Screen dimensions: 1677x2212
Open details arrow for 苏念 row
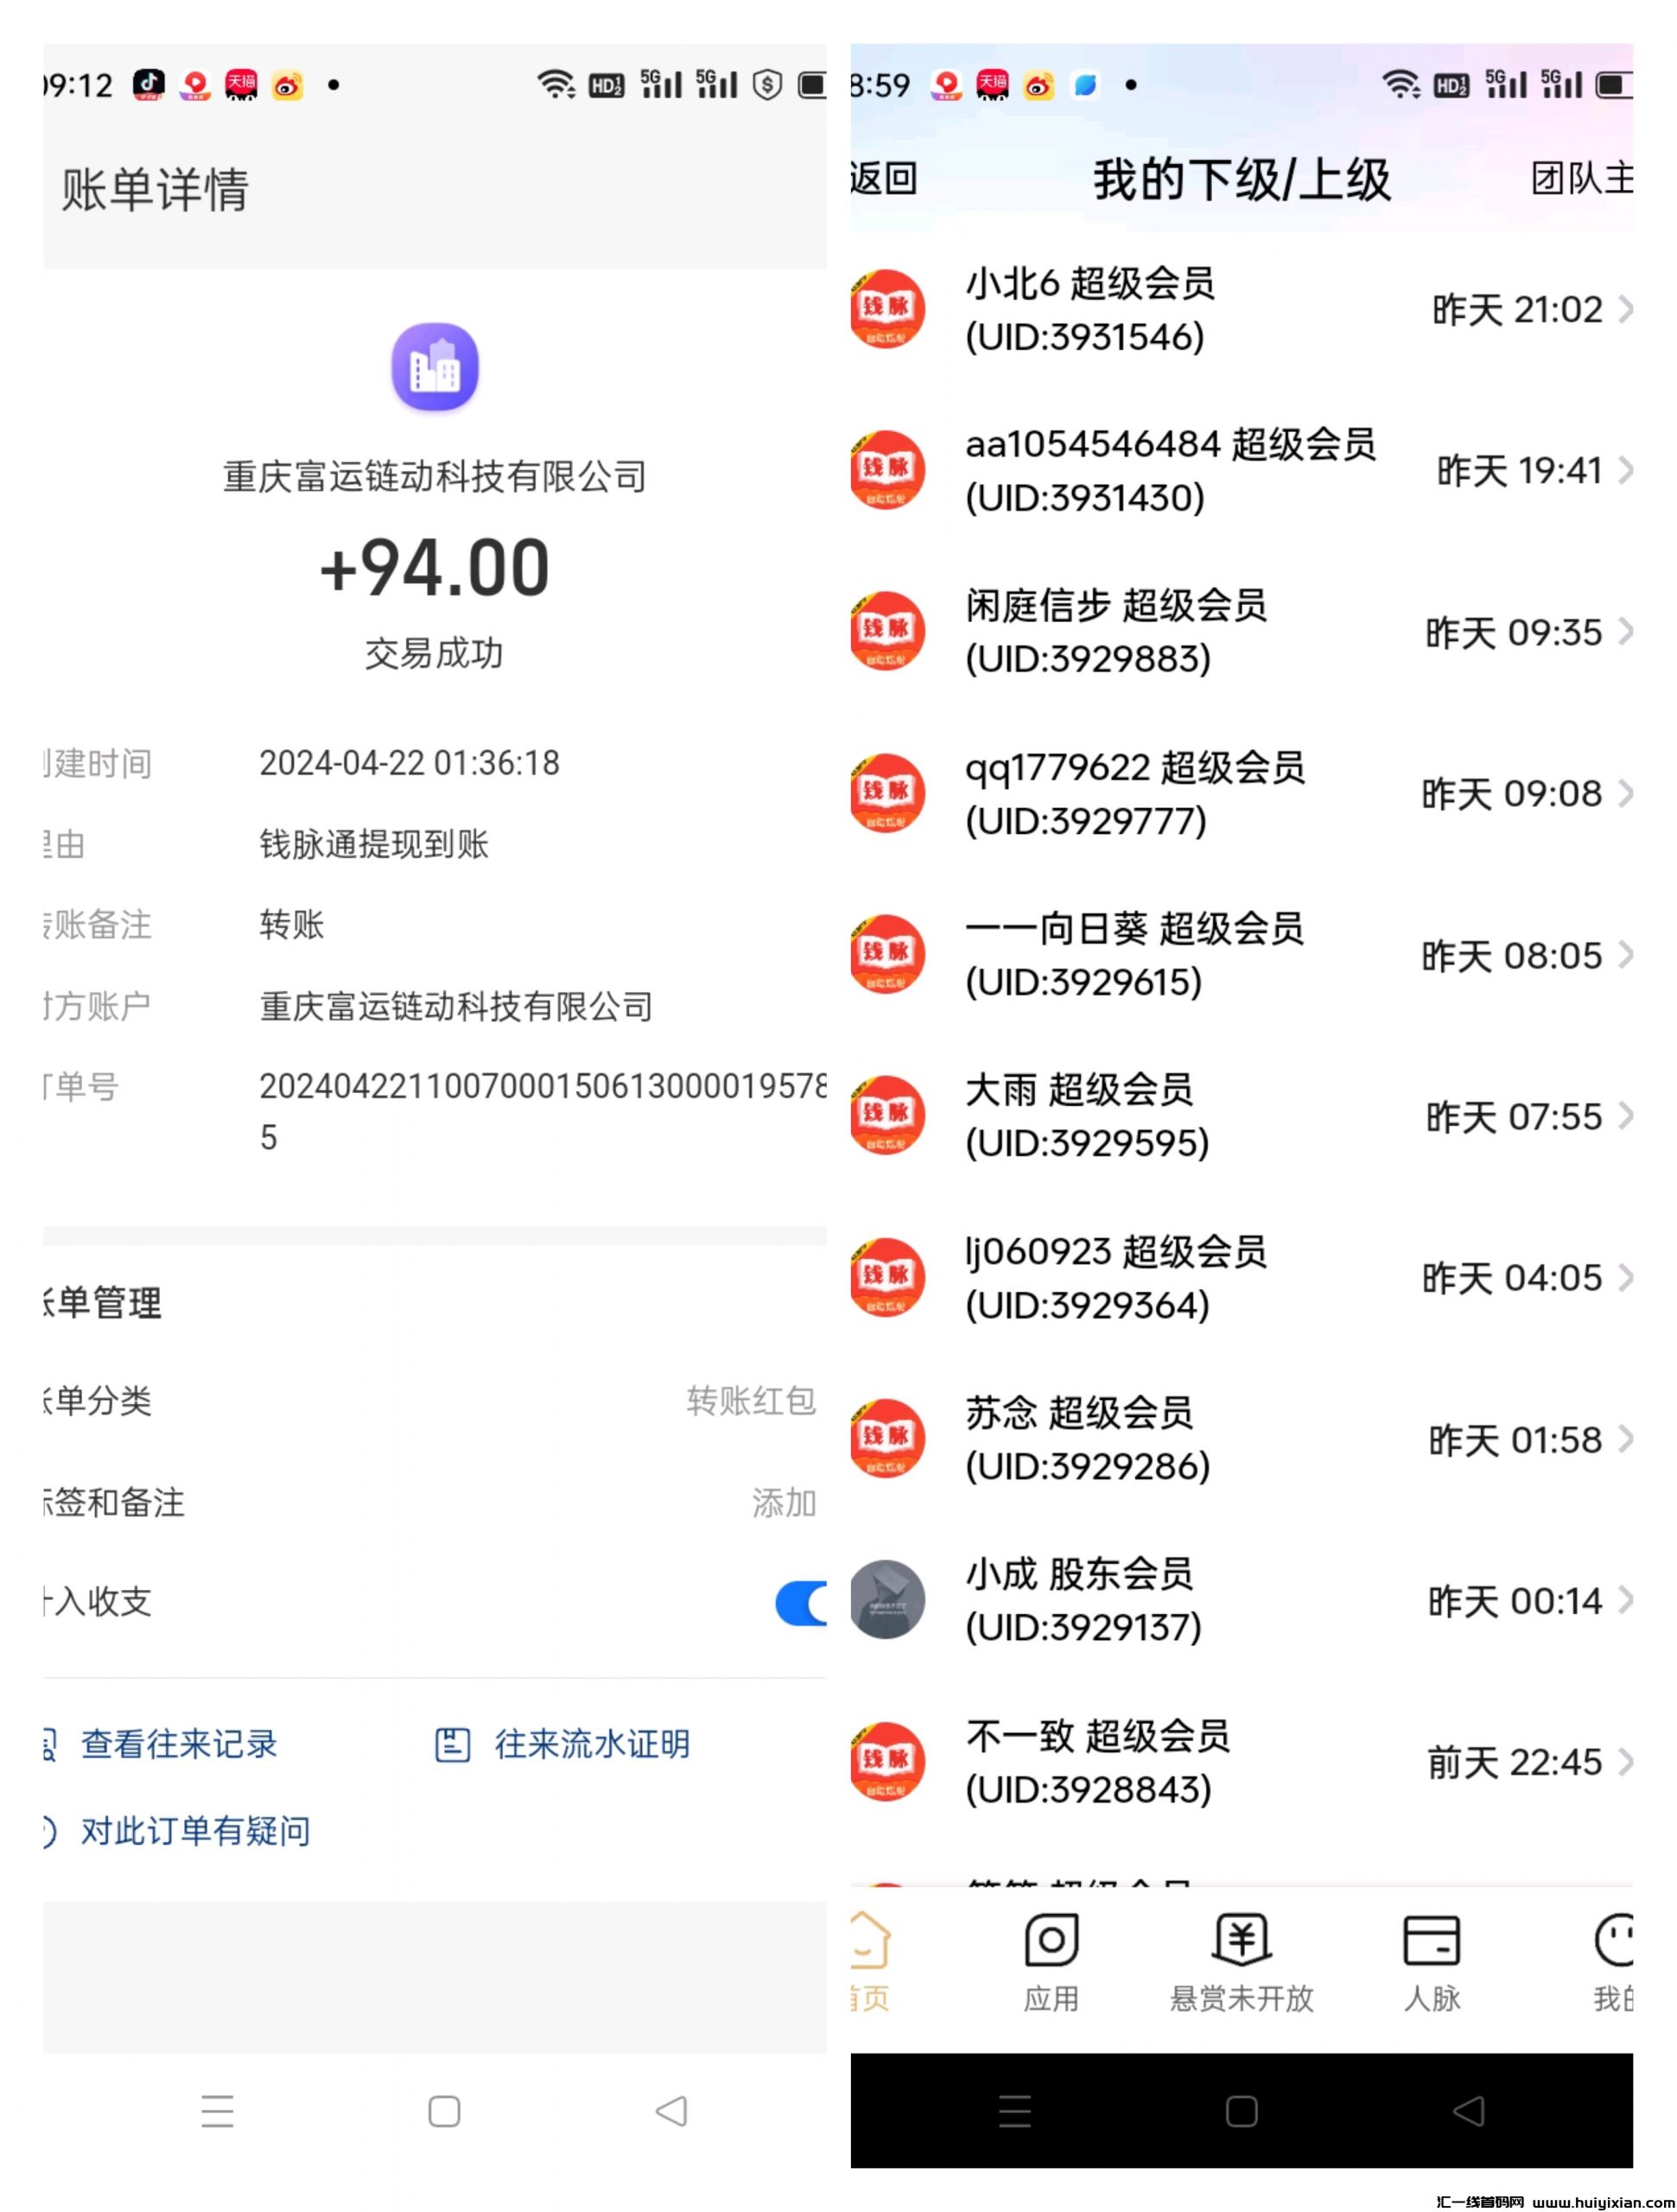(1625, 1439)
